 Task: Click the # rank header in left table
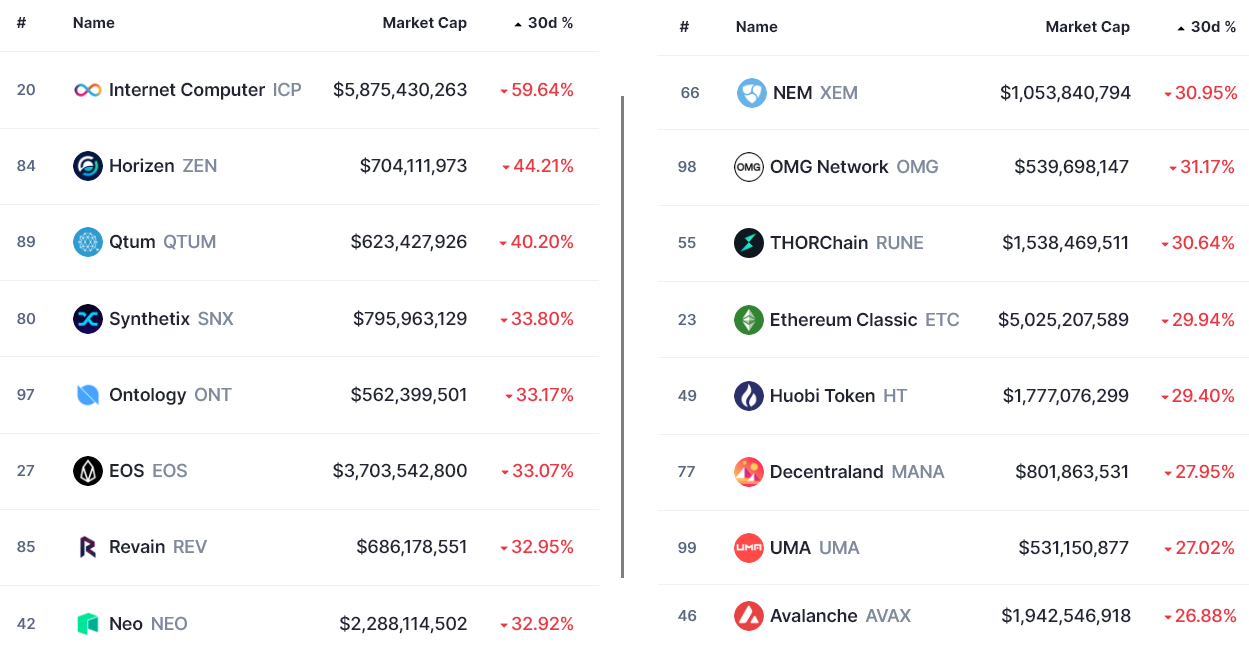21,23
